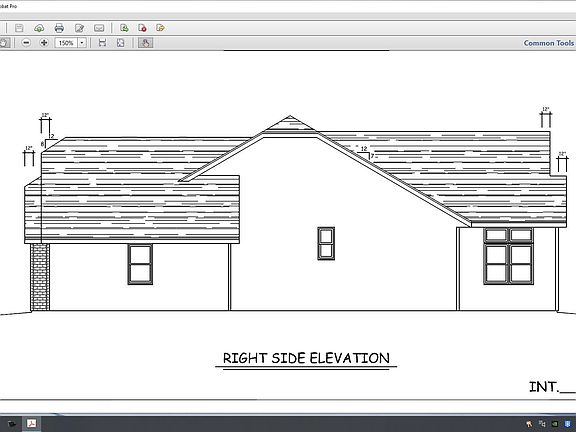Select the highlighted hand pan tool

(145, 43)
